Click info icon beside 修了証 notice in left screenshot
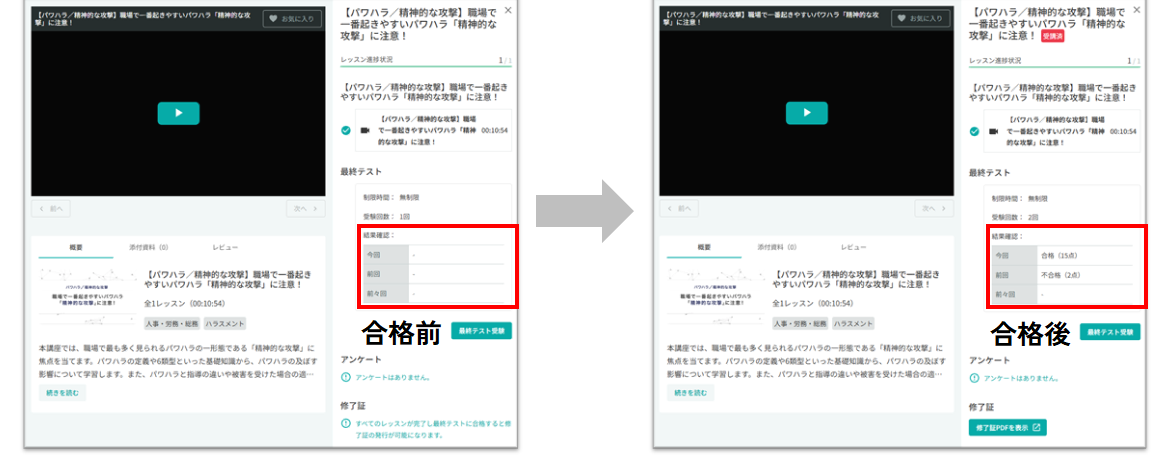Image resolution: width=1174 pixels, height=472 pixels. (346, 424)
